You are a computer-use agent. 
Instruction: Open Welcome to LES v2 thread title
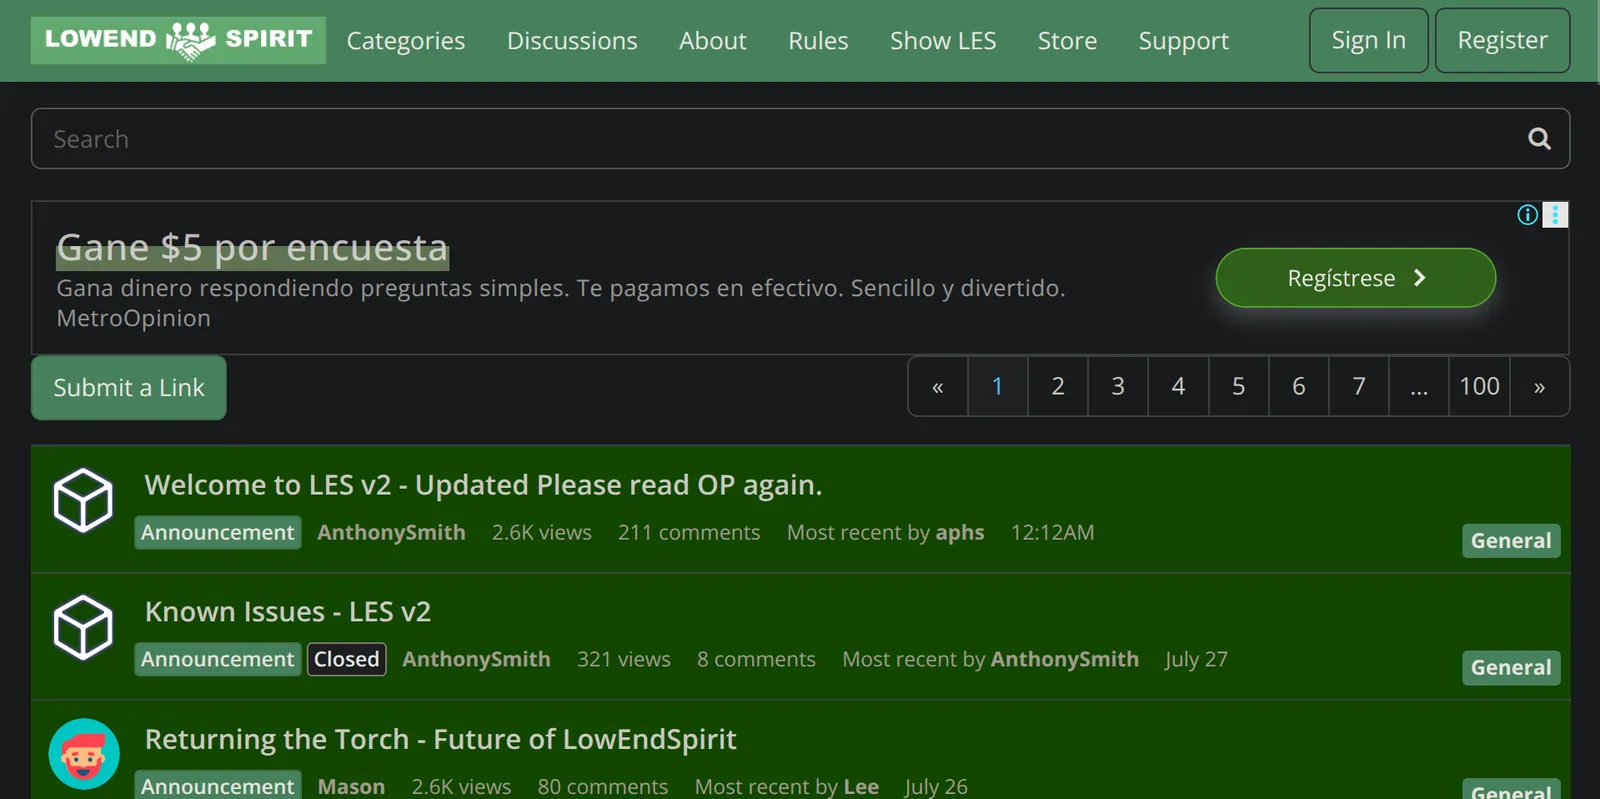(483, 485)
